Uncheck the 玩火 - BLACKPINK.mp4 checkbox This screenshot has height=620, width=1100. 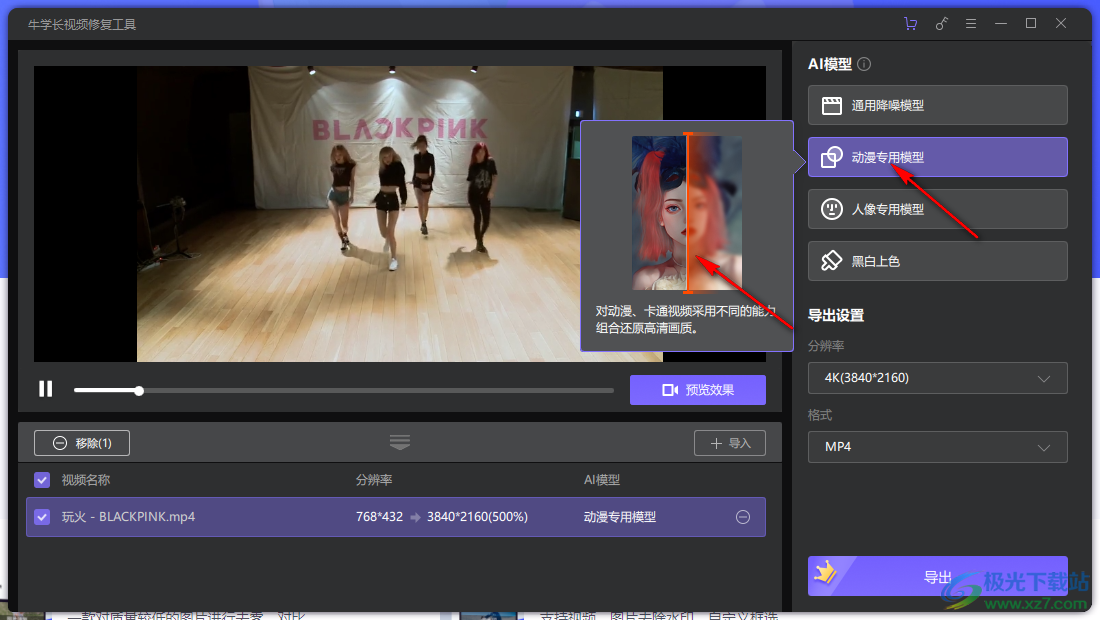(42, 517)
